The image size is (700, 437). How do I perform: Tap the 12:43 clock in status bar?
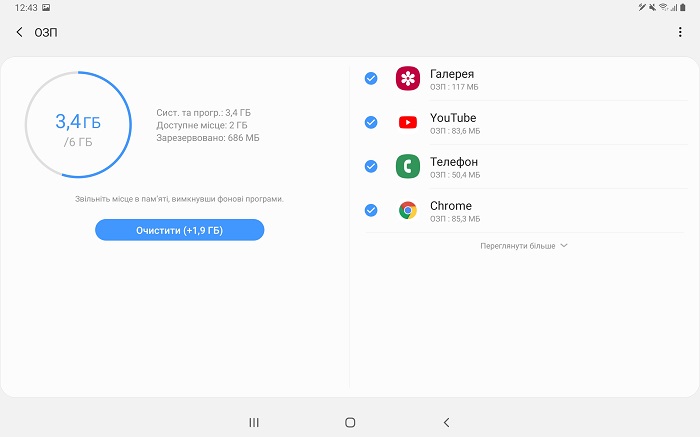click(26, 8)
